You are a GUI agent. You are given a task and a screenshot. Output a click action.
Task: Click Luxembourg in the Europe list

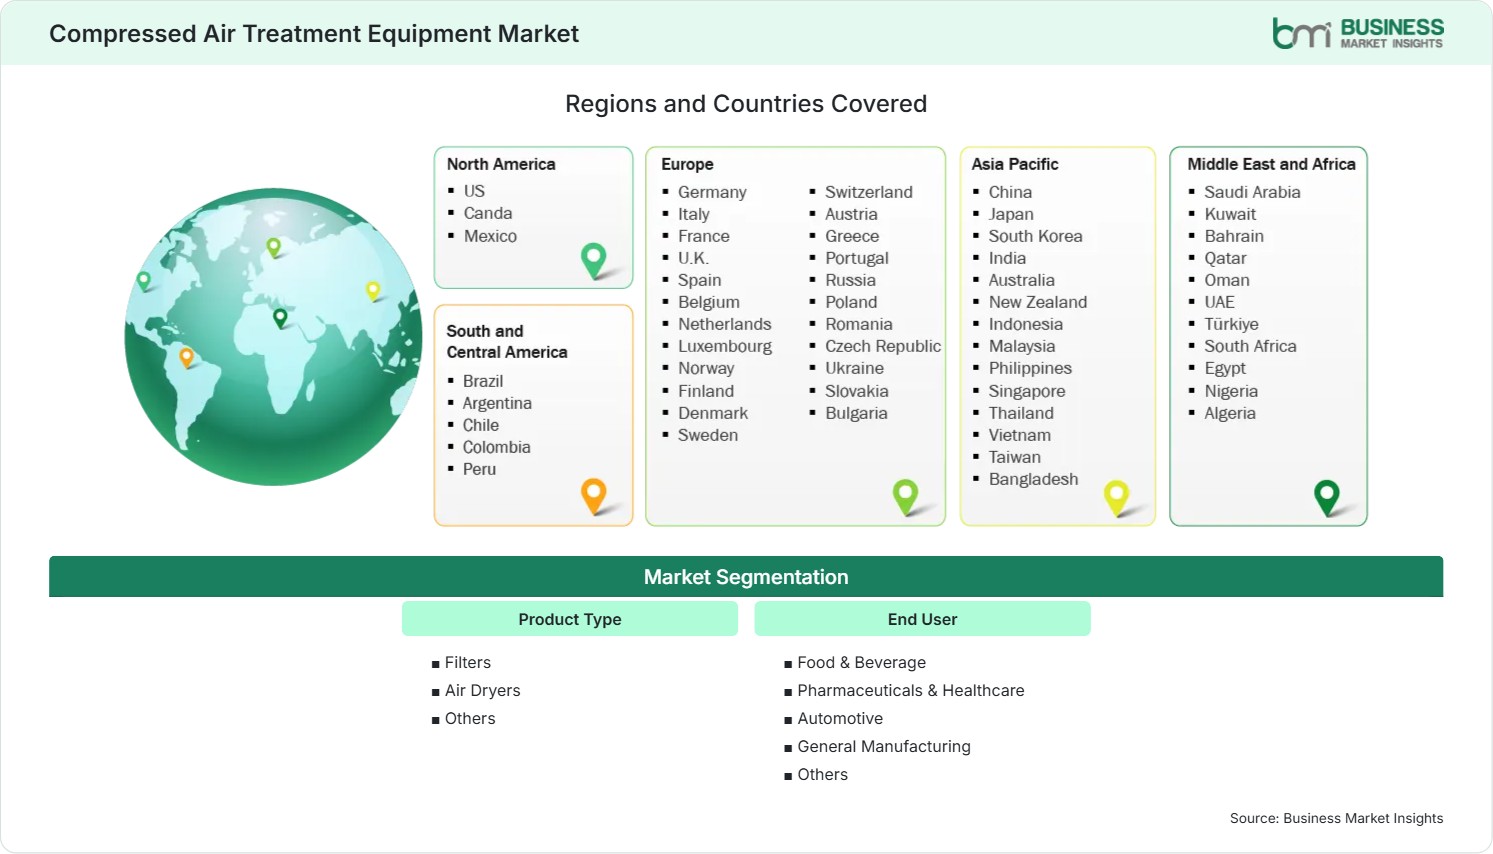click(x=725, y=346)
